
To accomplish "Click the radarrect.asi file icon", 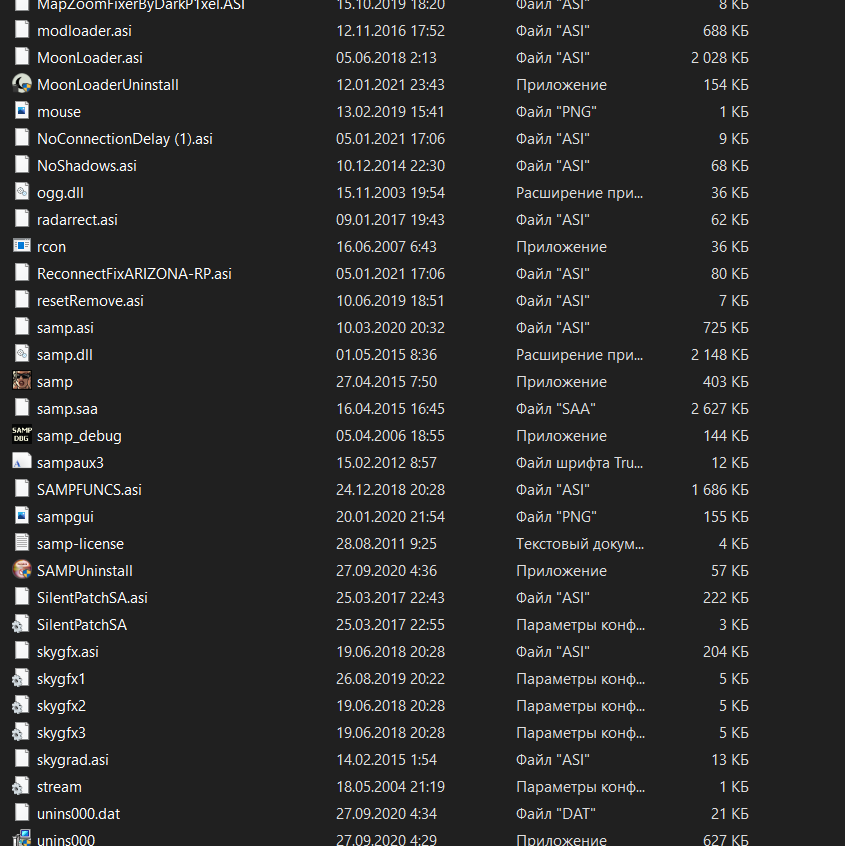I will 22,219.
